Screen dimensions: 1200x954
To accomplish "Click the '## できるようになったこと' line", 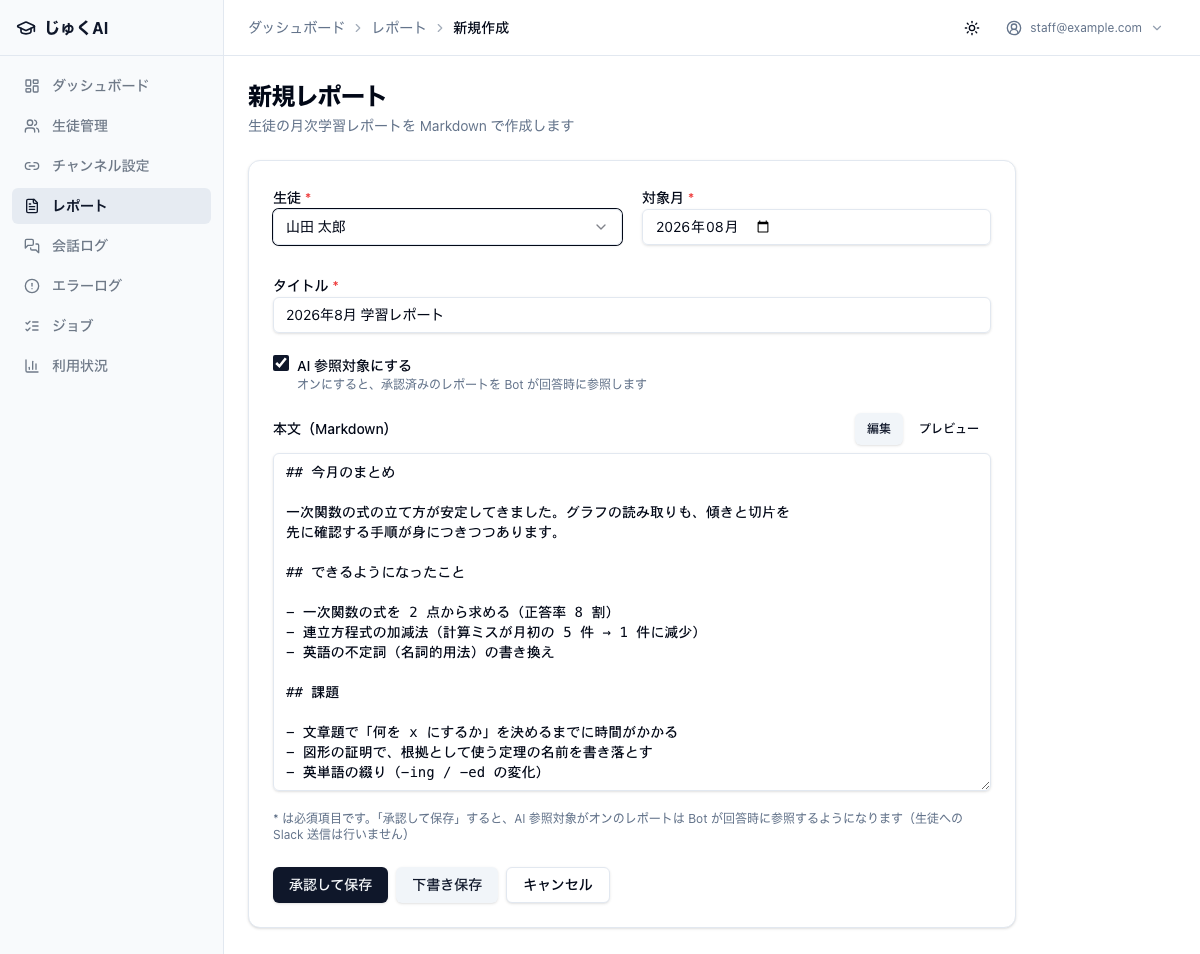I will coord(375,572).
